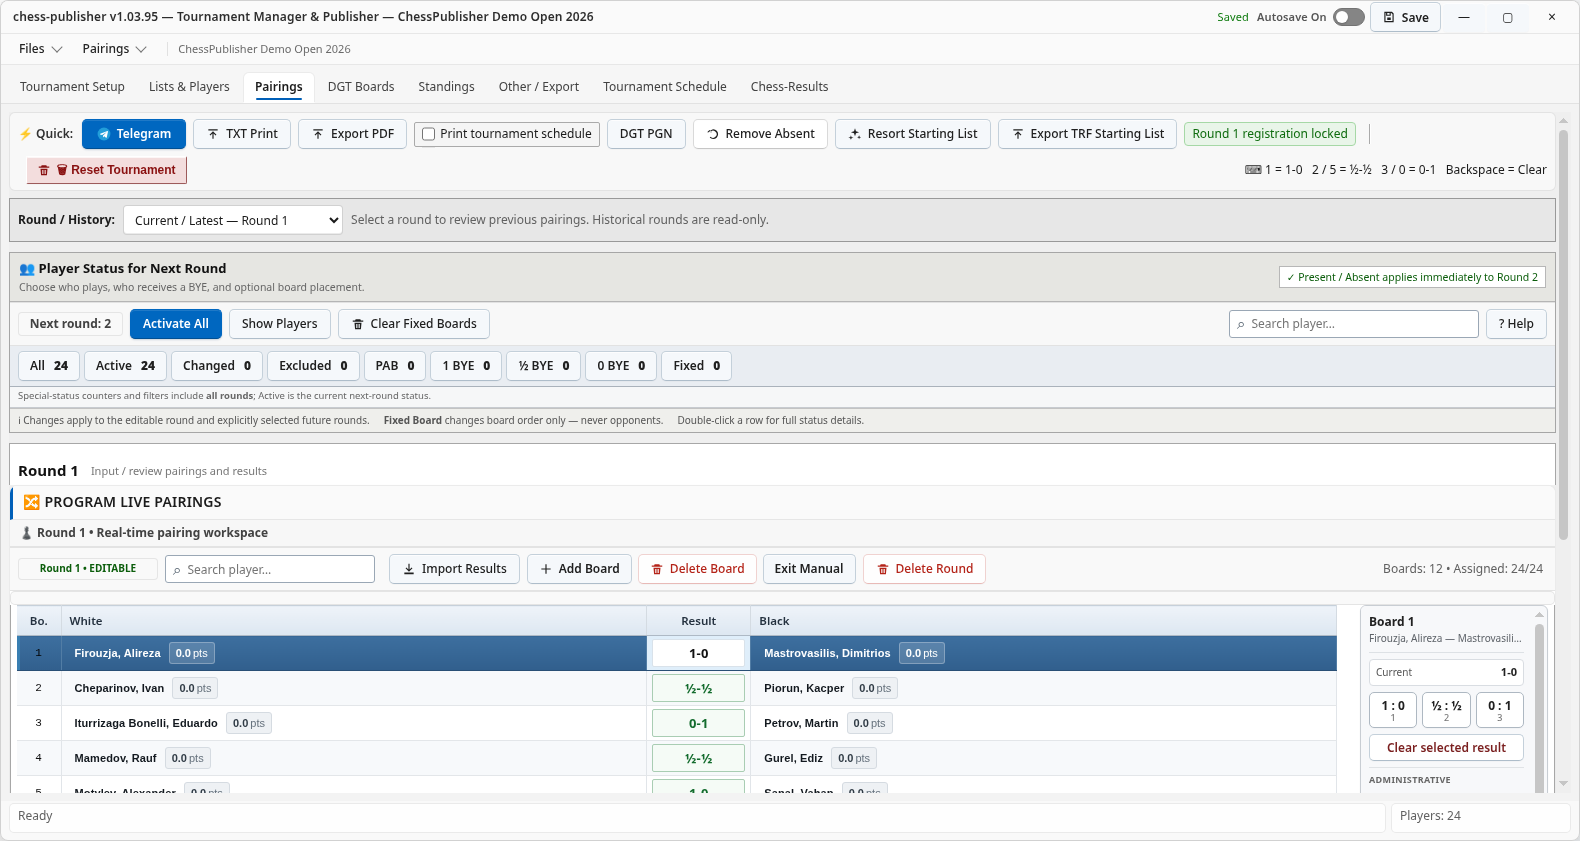Filter player status by Changed 0
Viewport: 1580px width, 841px height.
[217, 366]
